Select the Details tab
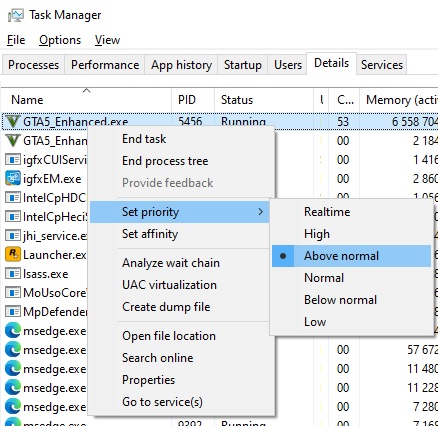438x426 pixels. click(331, 63)
